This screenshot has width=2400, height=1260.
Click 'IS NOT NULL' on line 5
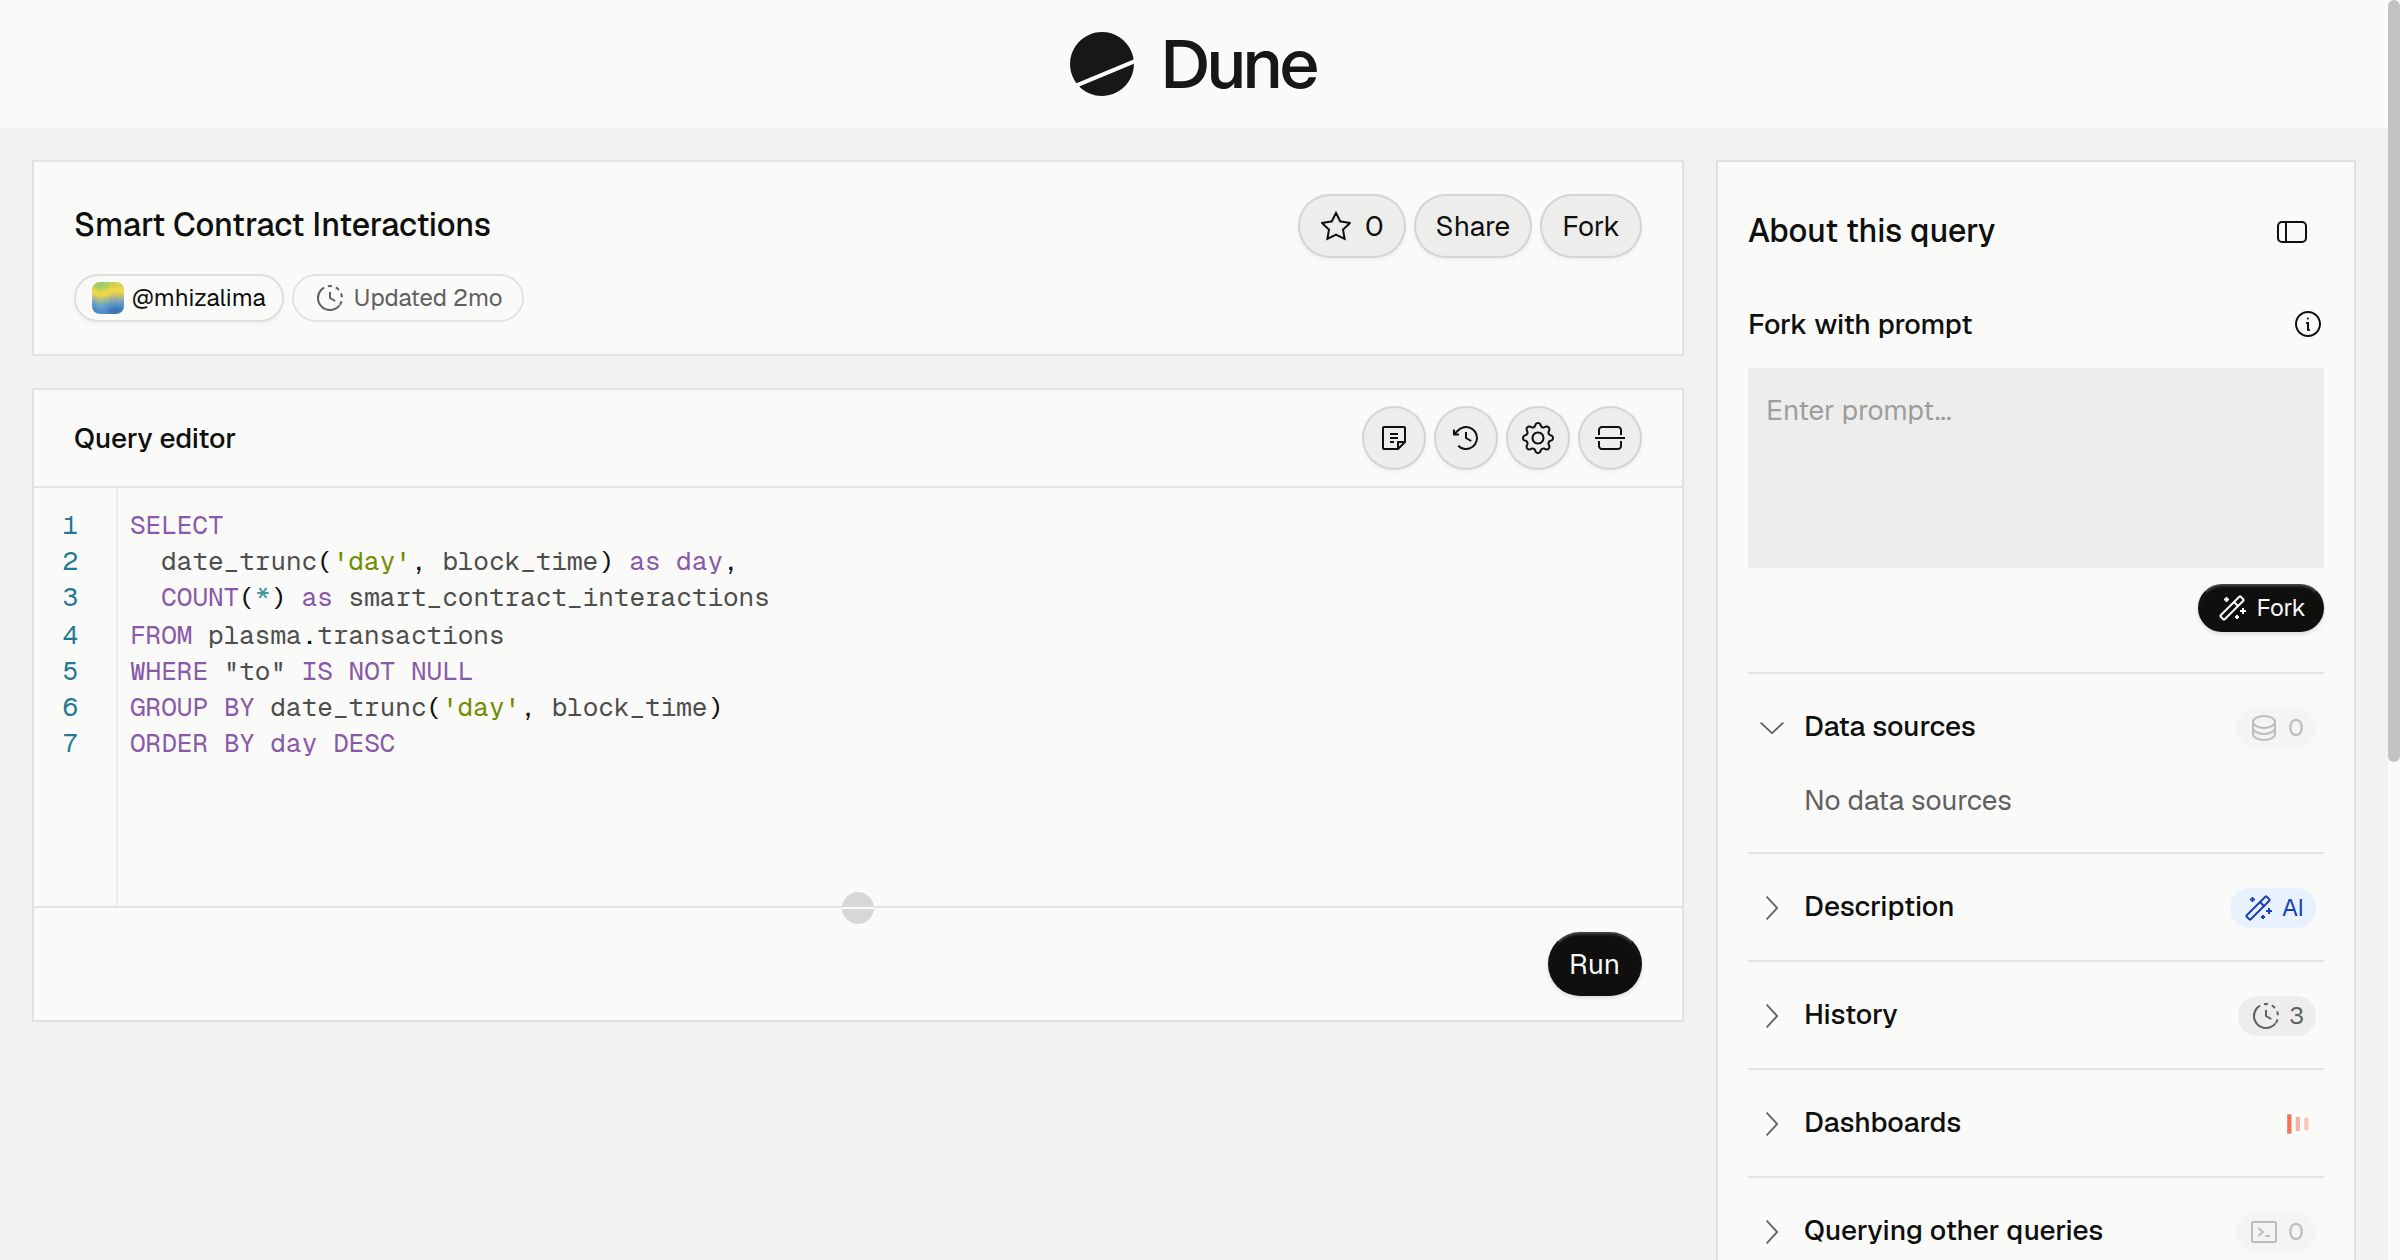[387, 672]
